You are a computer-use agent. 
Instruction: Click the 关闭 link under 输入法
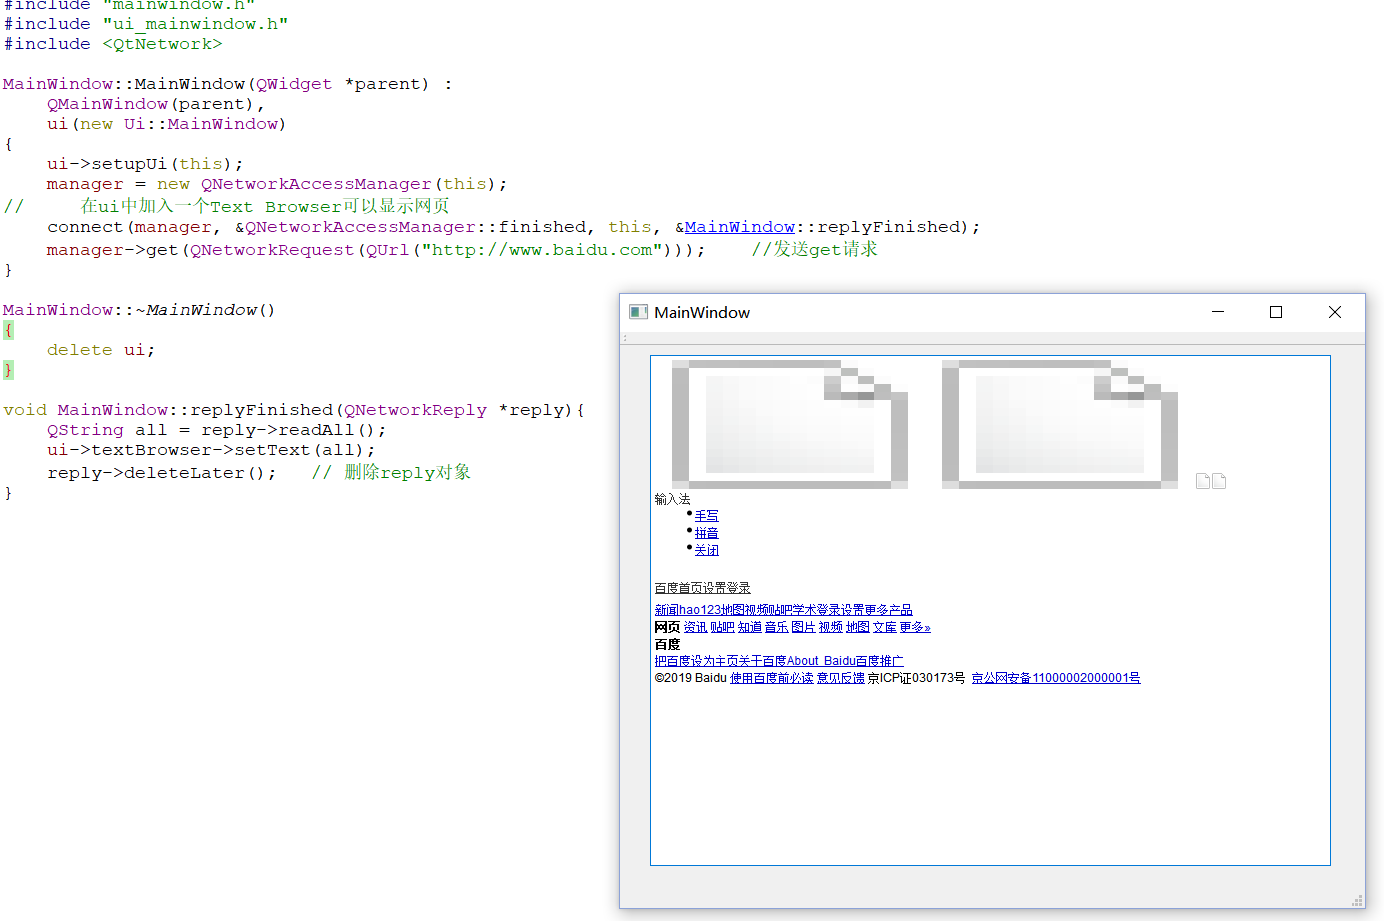(707, 550)
